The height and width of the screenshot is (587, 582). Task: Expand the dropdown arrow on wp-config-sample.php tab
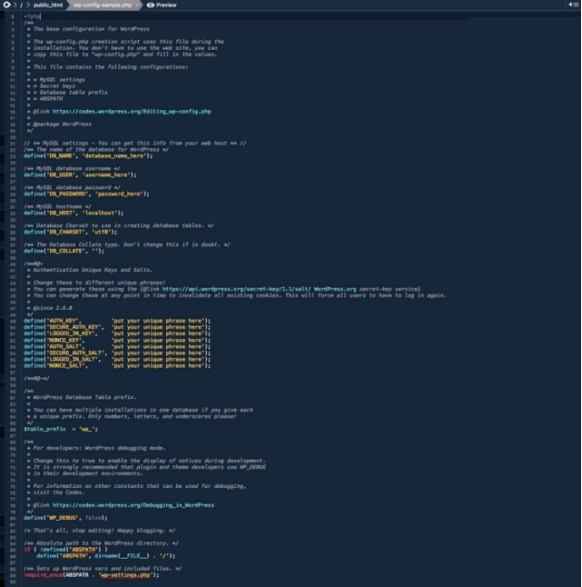[137, 5]
